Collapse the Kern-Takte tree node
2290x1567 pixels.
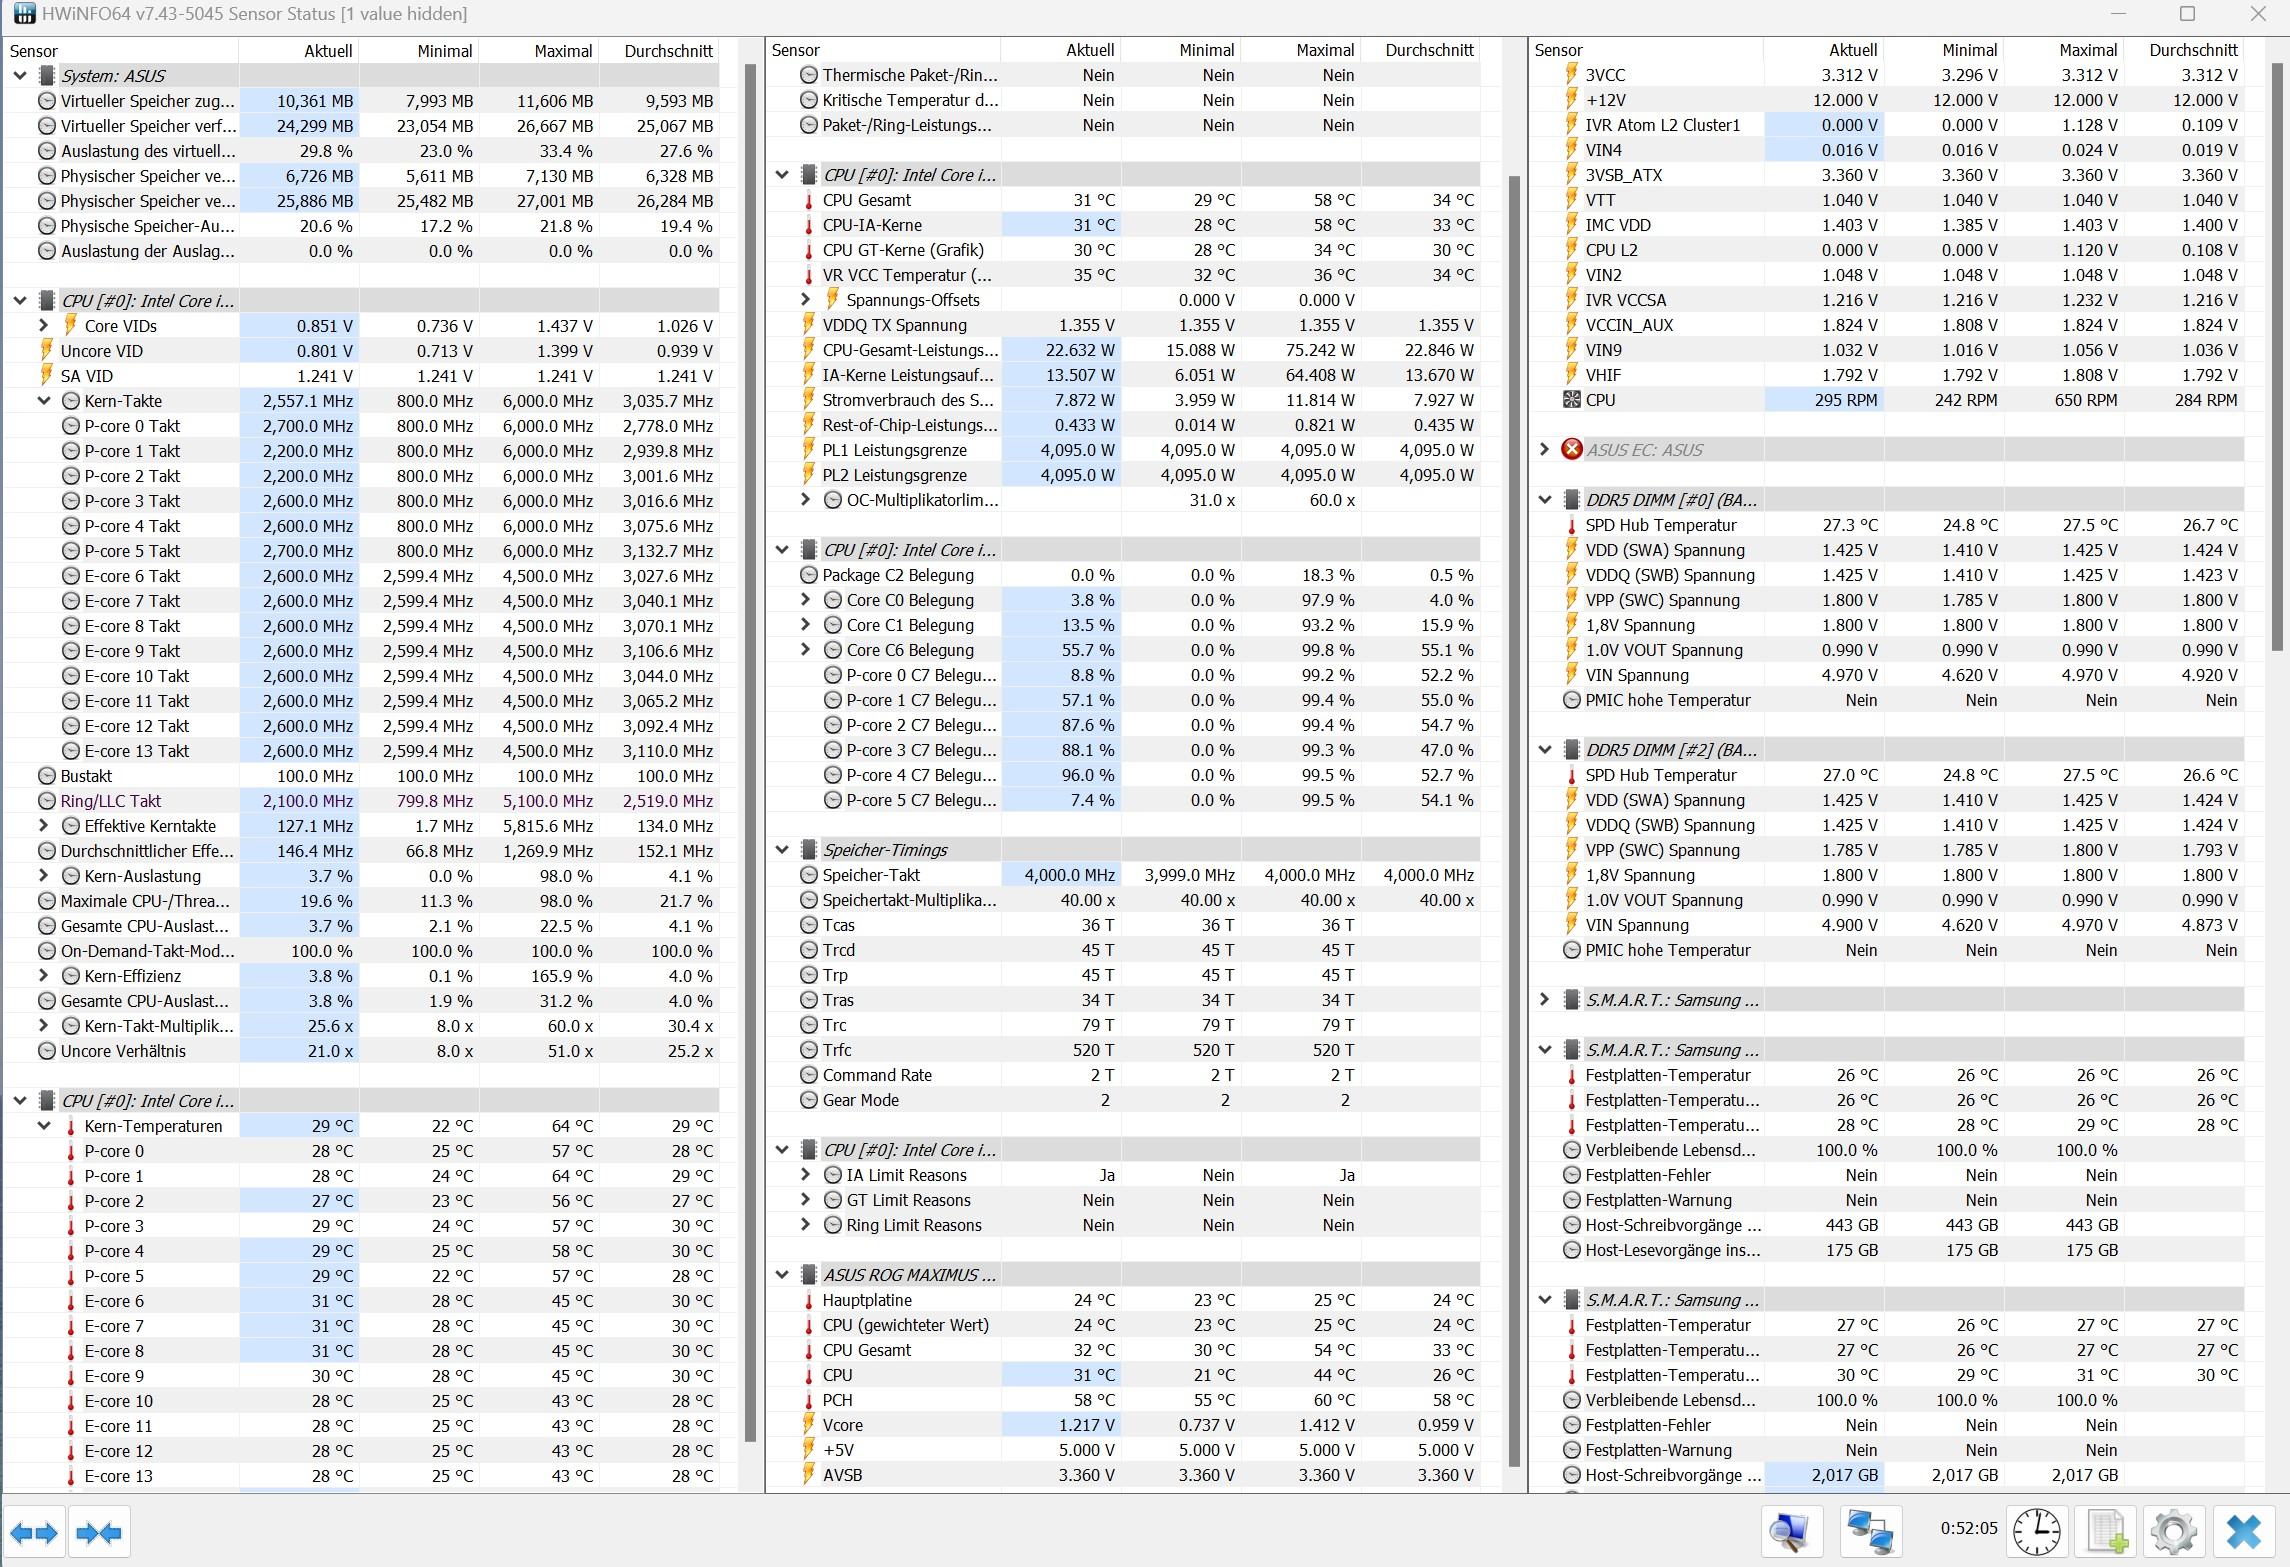(44, 401)
